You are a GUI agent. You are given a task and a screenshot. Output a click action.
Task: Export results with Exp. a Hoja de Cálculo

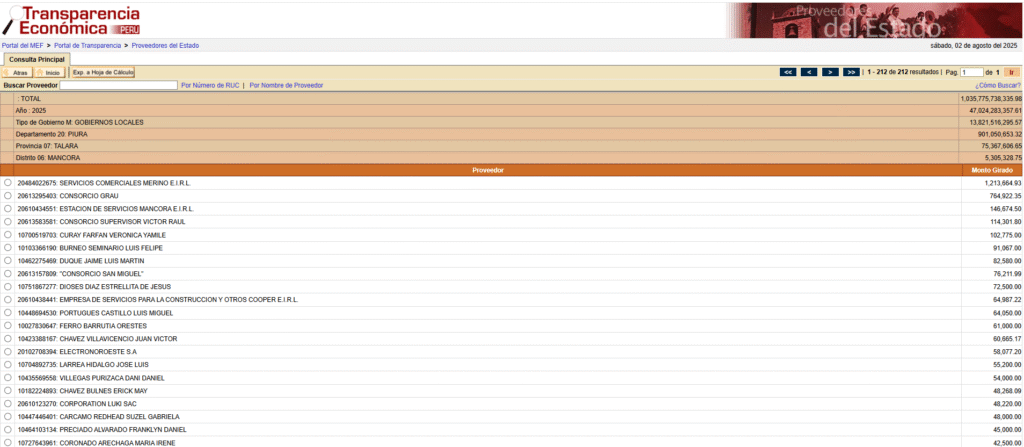pos(102,73)
